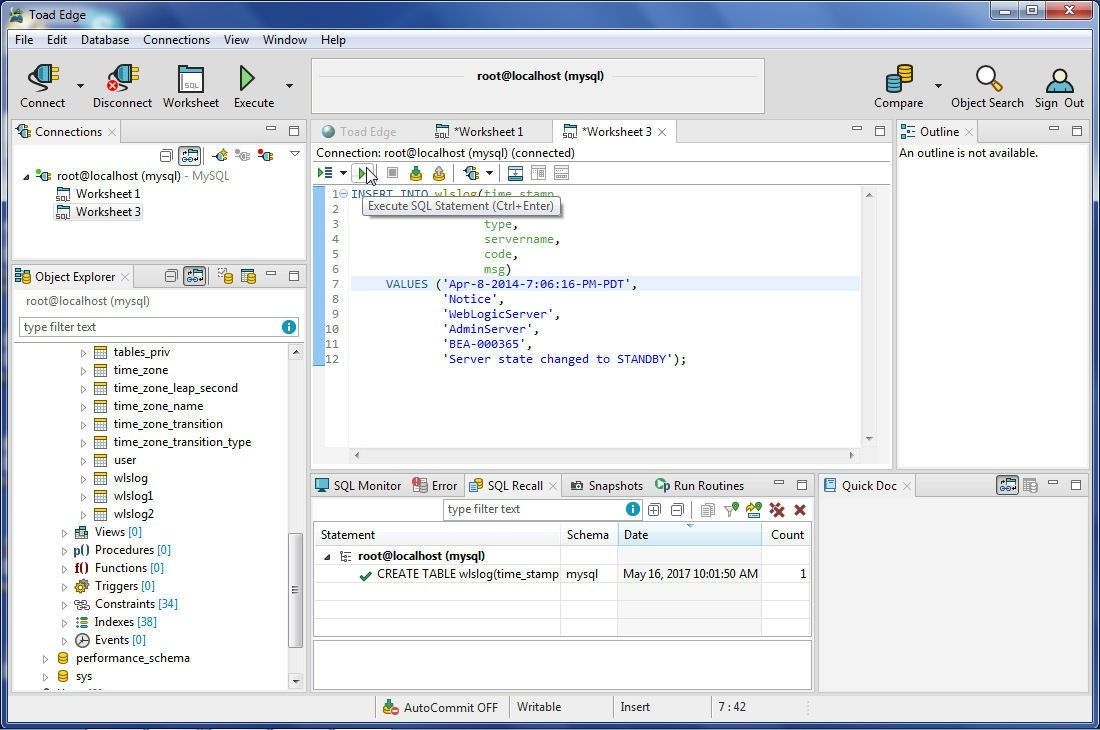Click the Rollback icon in worksheet toolbar
Screen dimensions: 1100x730
(439, 173)
